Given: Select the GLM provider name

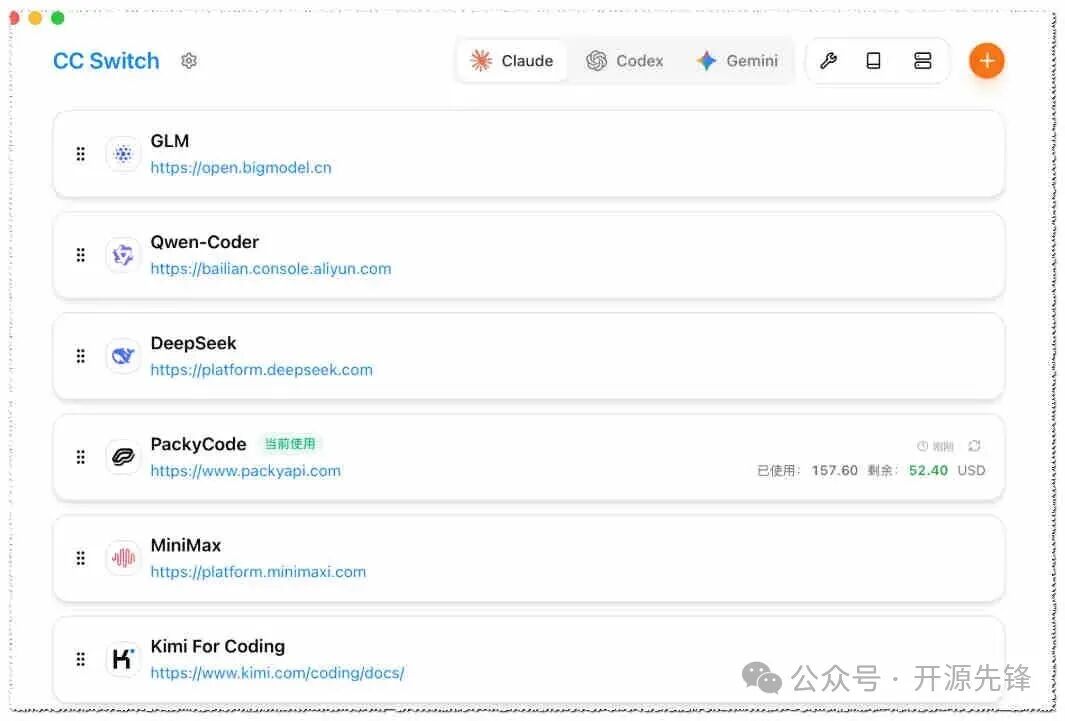Looking at the screenshot, I should coord(170,141).
